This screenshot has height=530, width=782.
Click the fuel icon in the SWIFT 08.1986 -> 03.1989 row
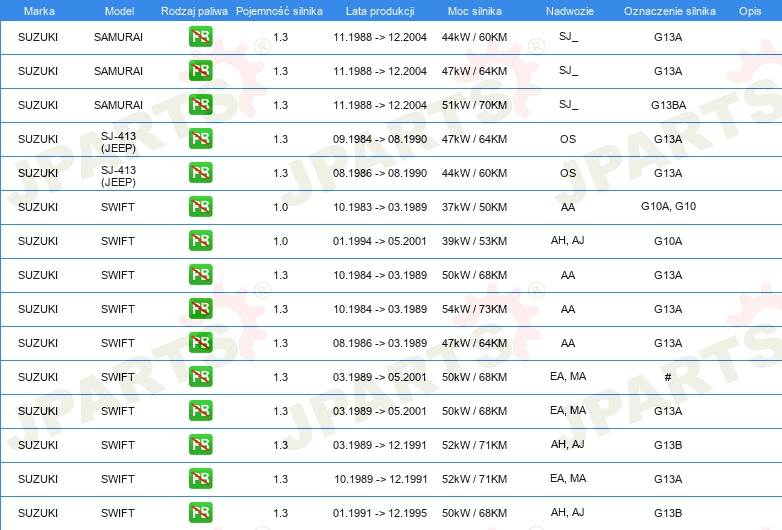point(200,342)
